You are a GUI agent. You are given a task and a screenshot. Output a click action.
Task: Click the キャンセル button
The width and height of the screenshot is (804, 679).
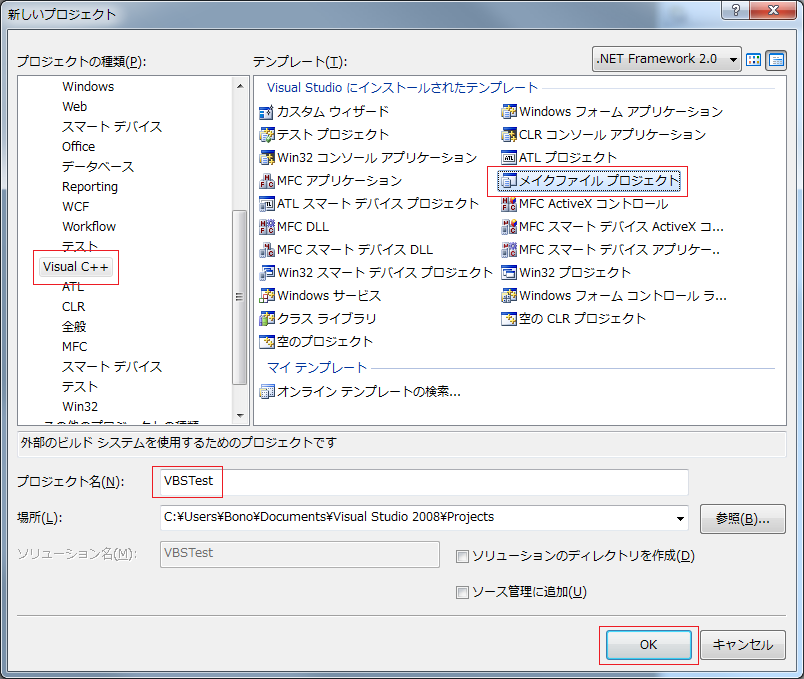click(743, 645)
